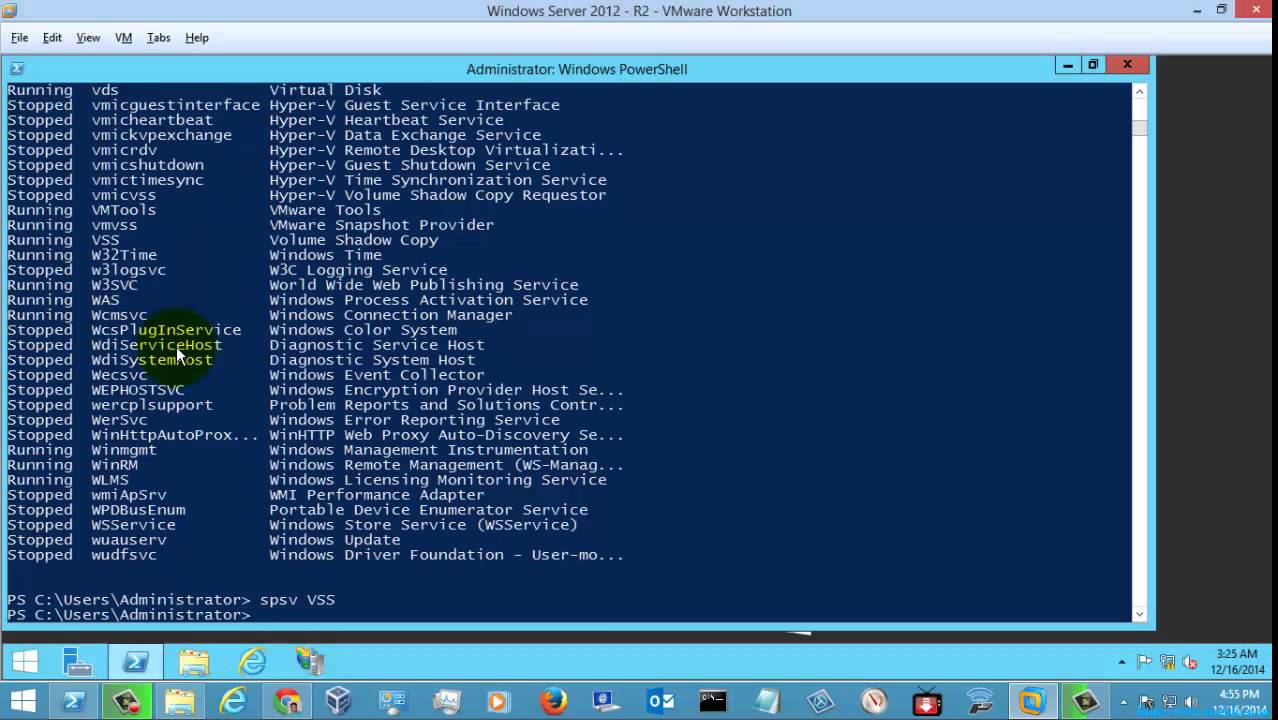Click the 'VMTools' service name
The image size is (1278, 720).
pyautogui.click(x=124, y=210)
